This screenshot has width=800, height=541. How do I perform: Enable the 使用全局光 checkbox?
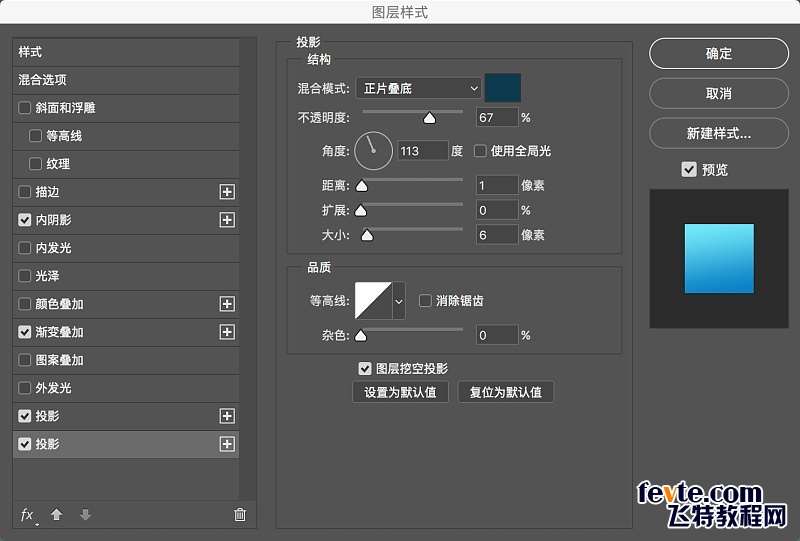pyautogui.click(x=480, y=151)
